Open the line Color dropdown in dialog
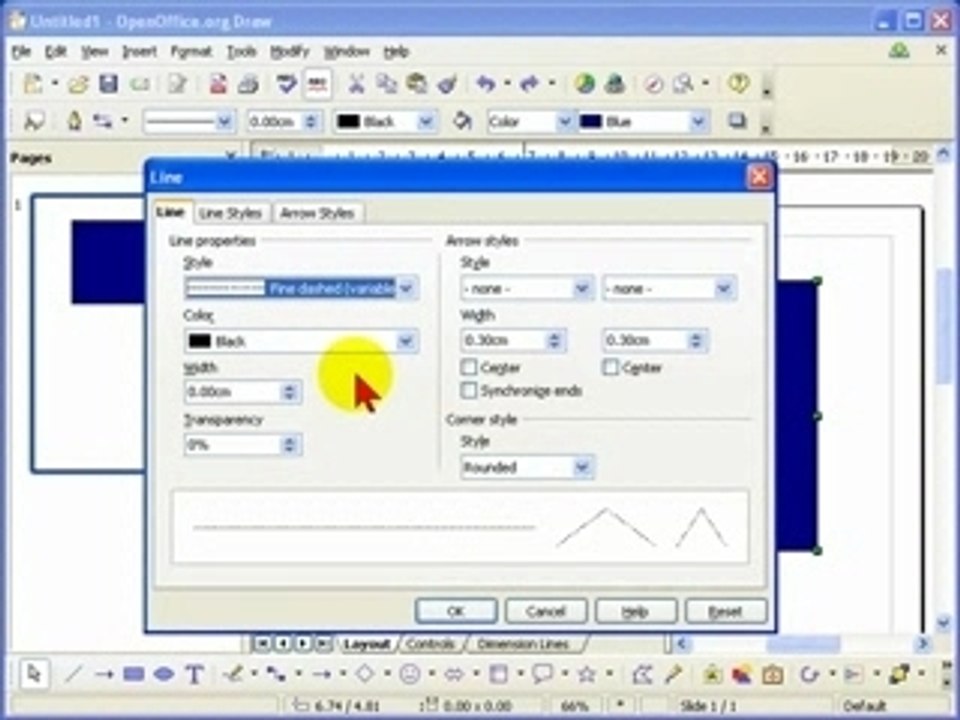The width and height of the screenshot is (960, 720). coord(406,341)
